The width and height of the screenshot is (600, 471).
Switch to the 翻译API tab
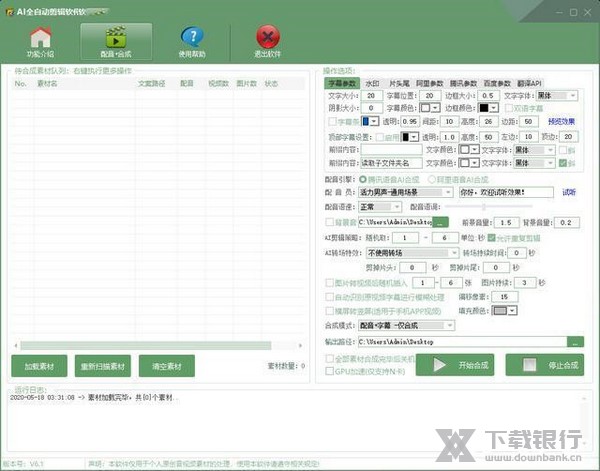tap(529, 83)
